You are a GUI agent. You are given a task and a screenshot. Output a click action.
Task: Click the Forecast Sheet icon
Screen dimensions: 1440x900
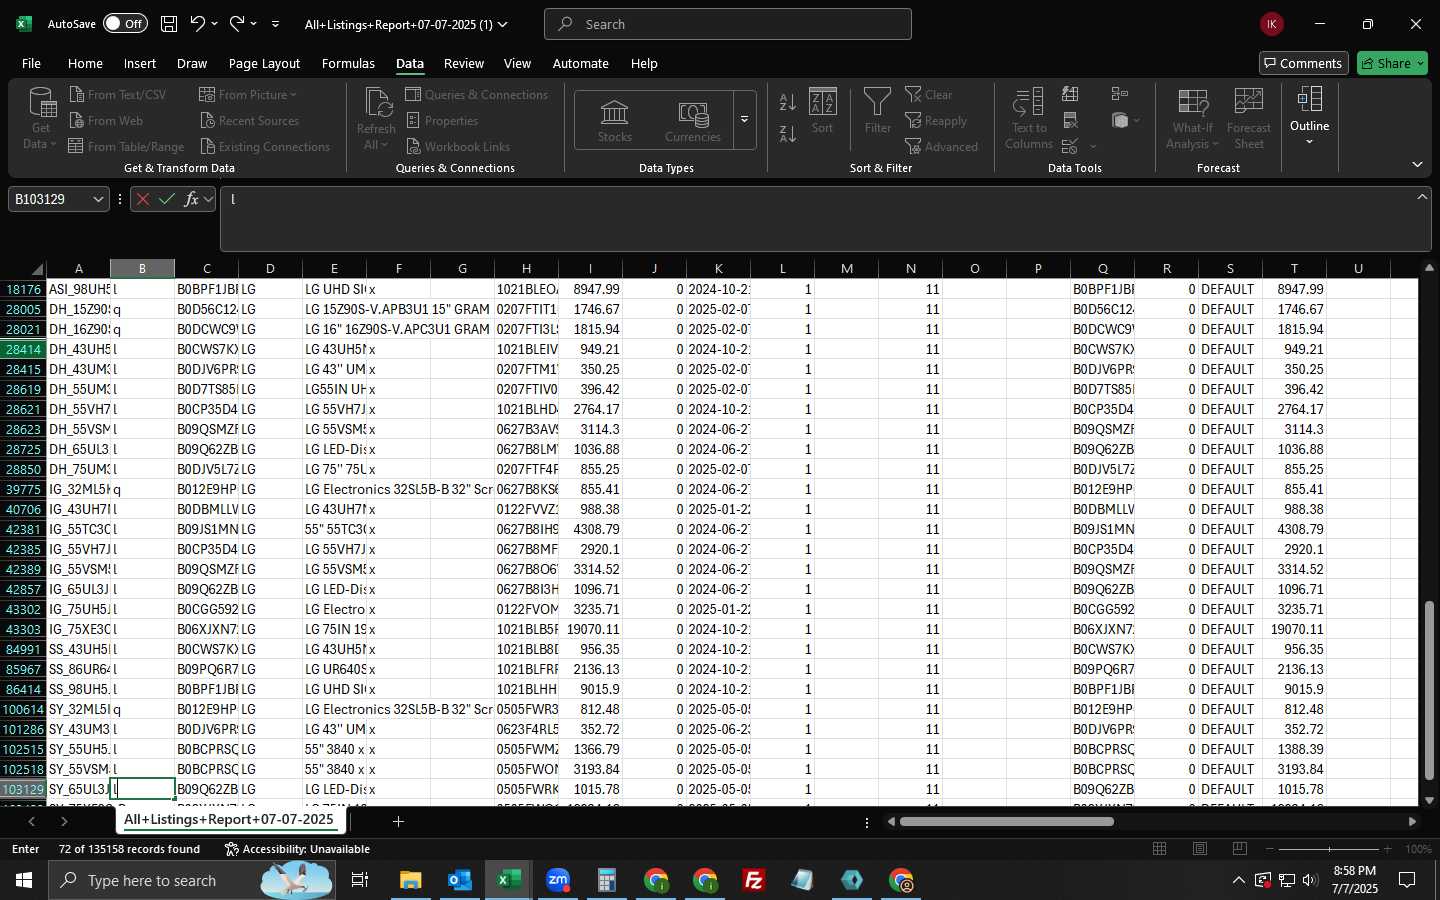click(x=1248, y=119)
